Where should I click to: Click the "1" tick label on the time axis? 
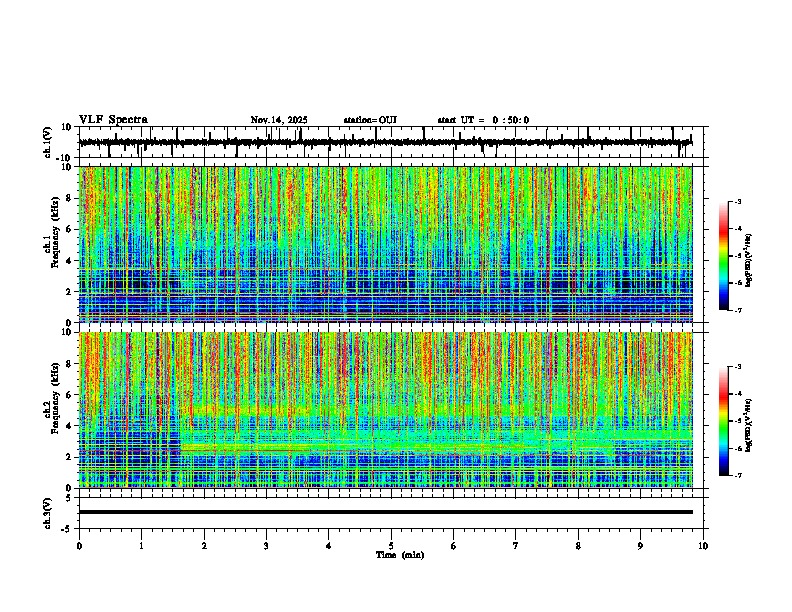coord(141,546)
